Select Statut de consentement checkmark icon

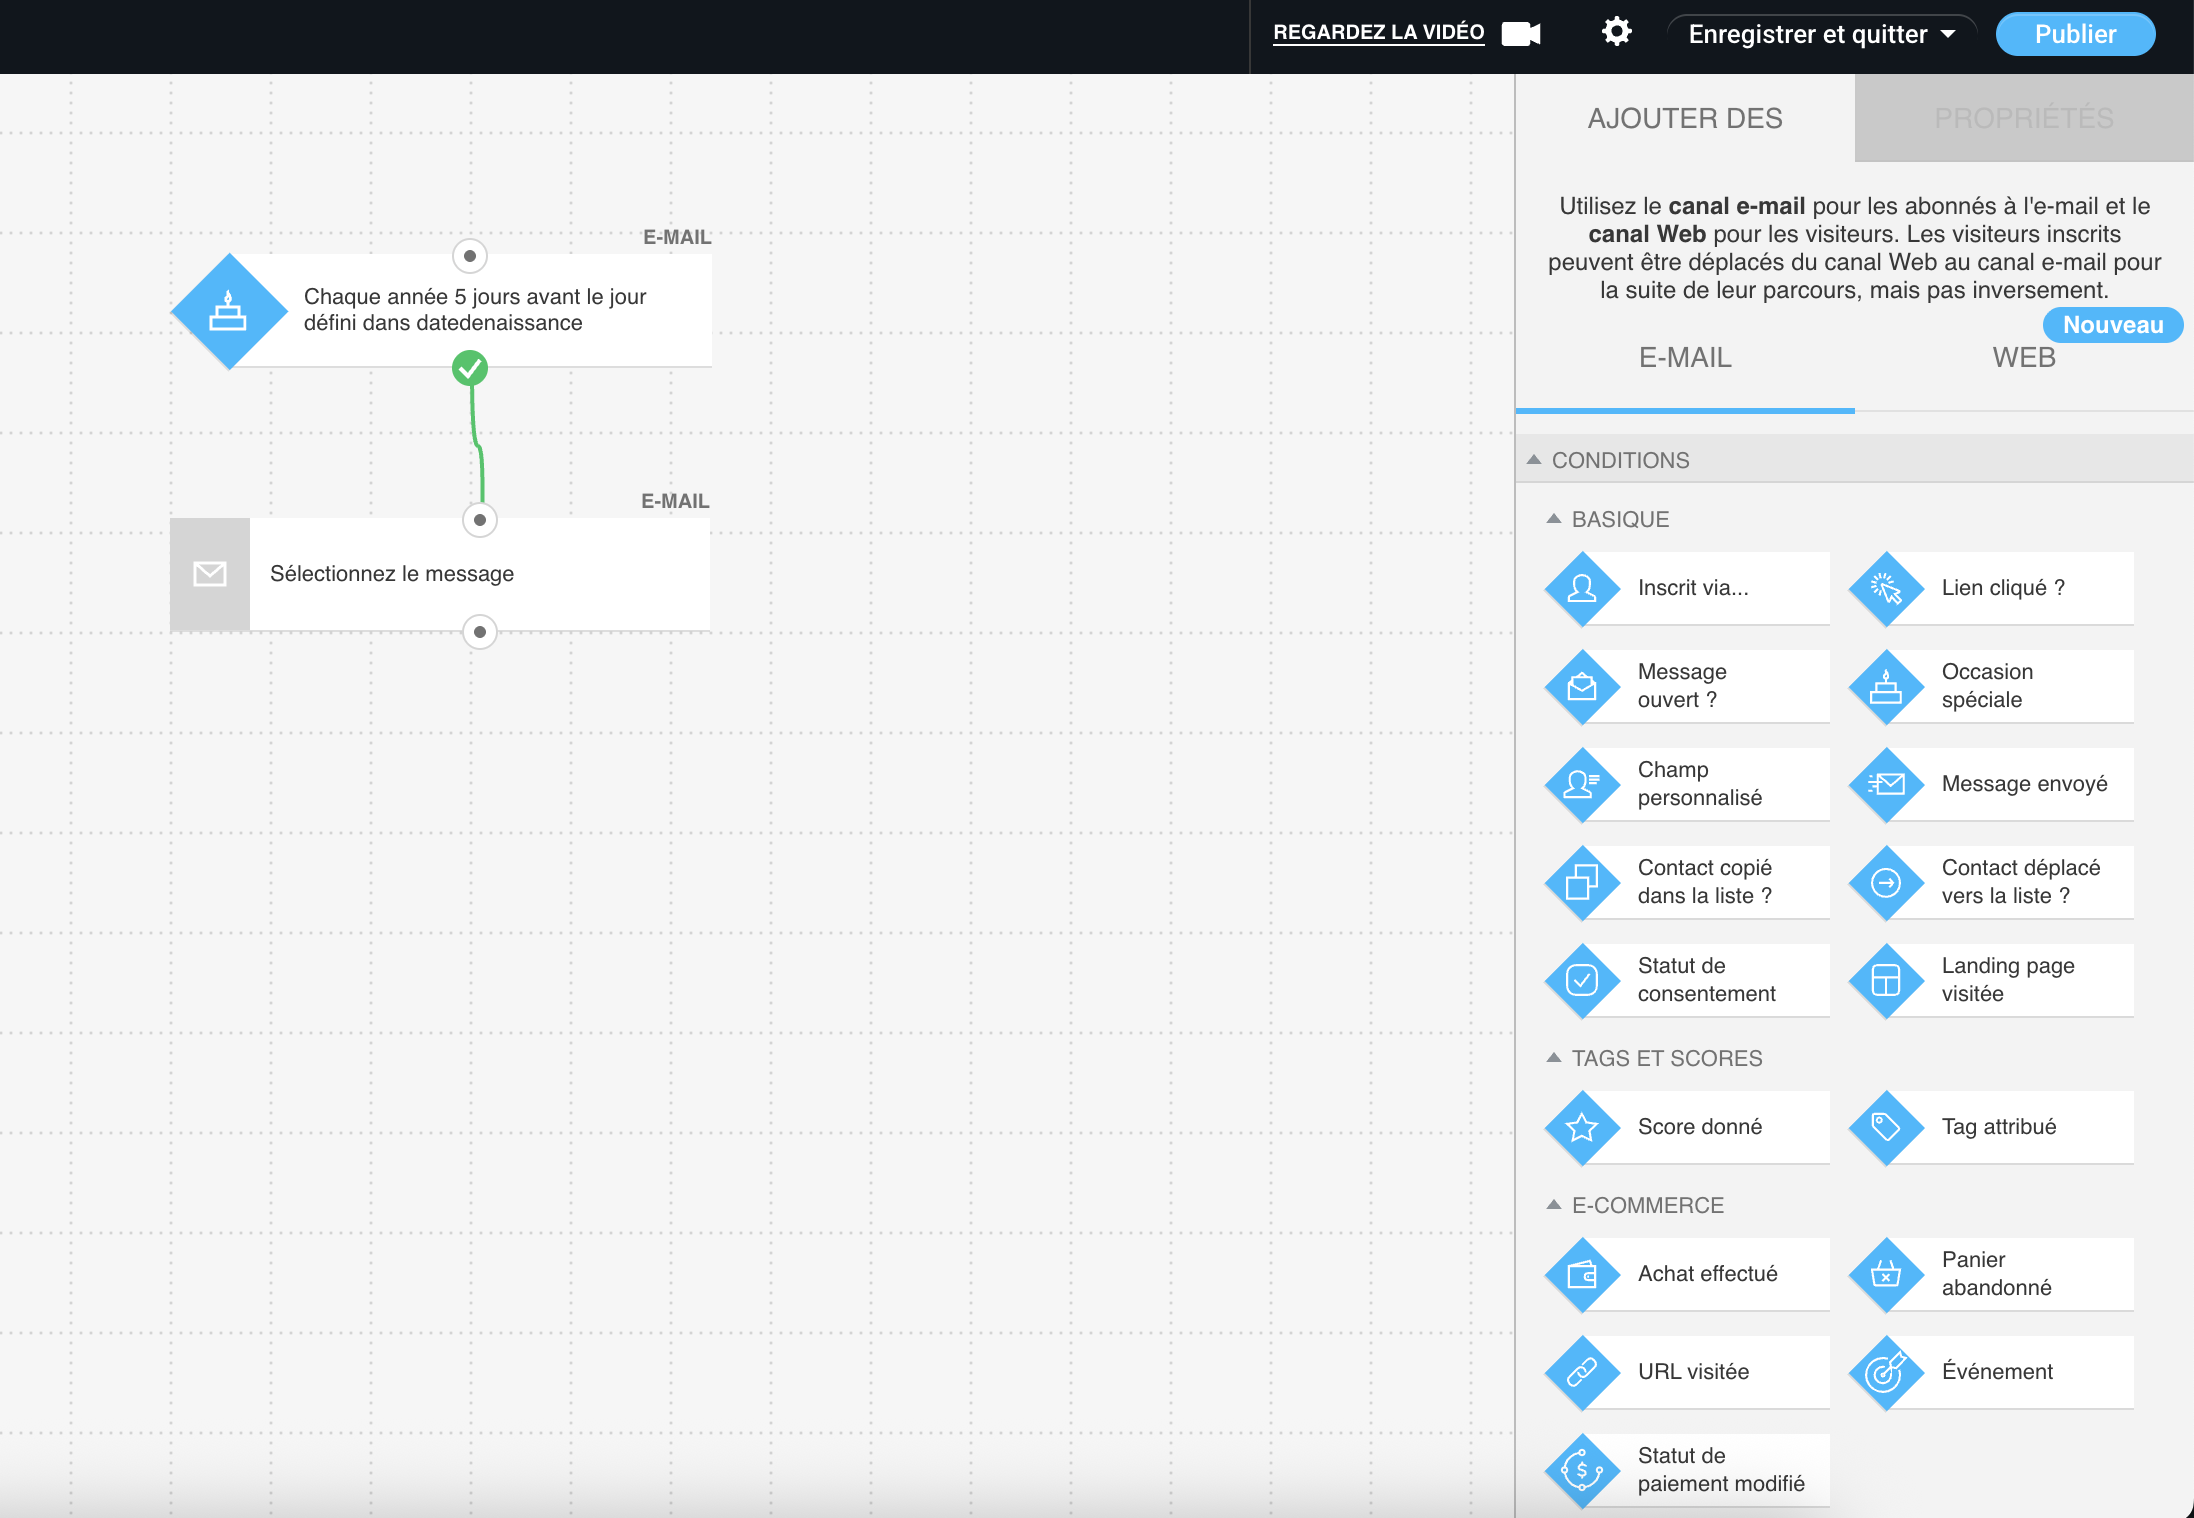click(1582, 981)
